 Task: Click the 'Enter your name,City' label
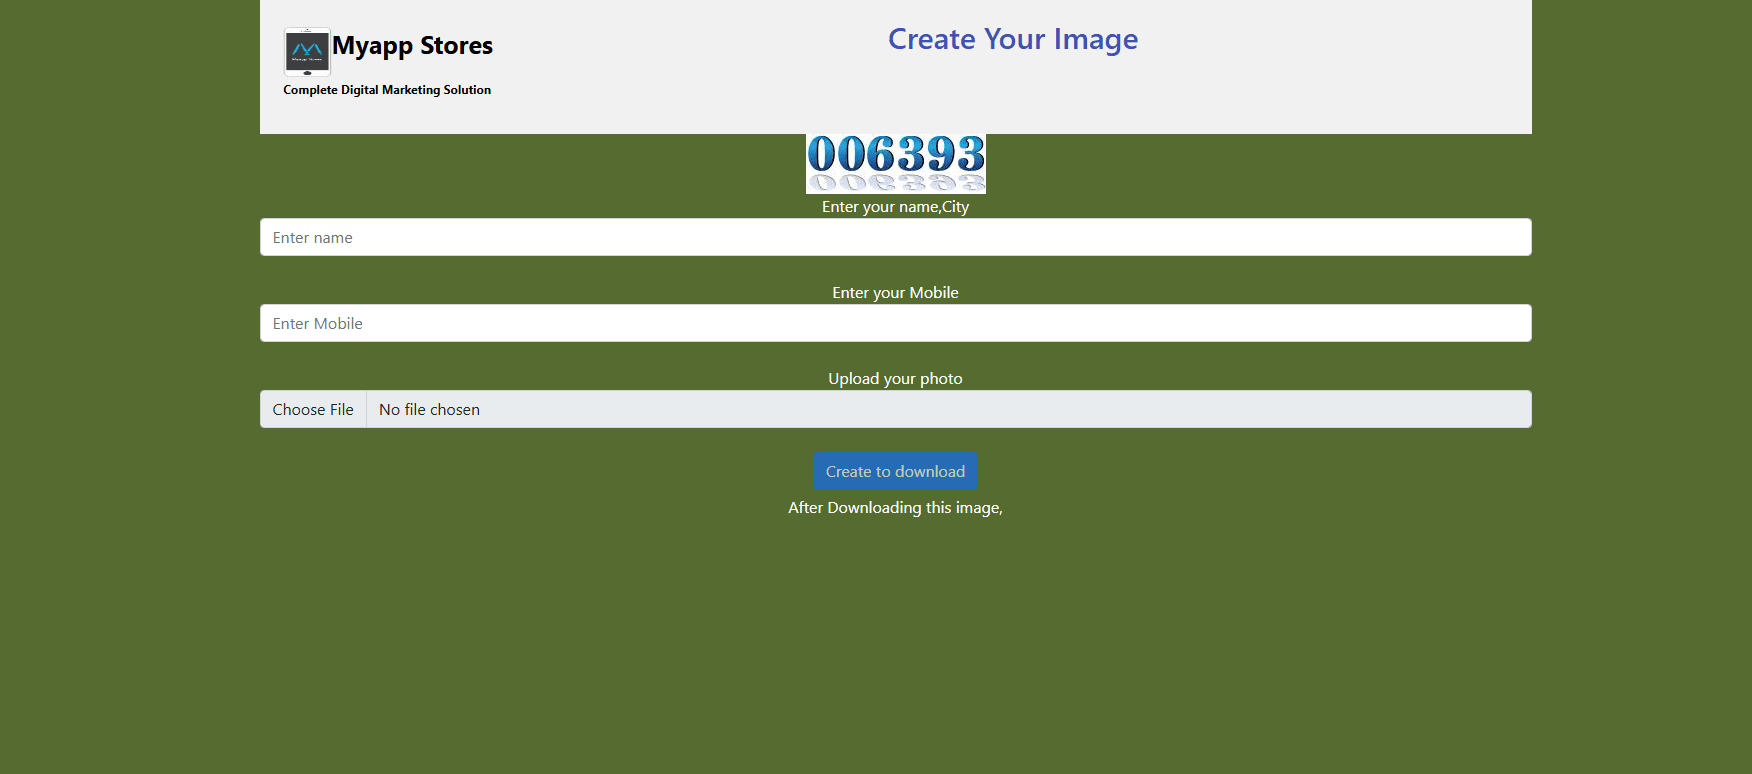pyautogui.click(x=895, y=207)
